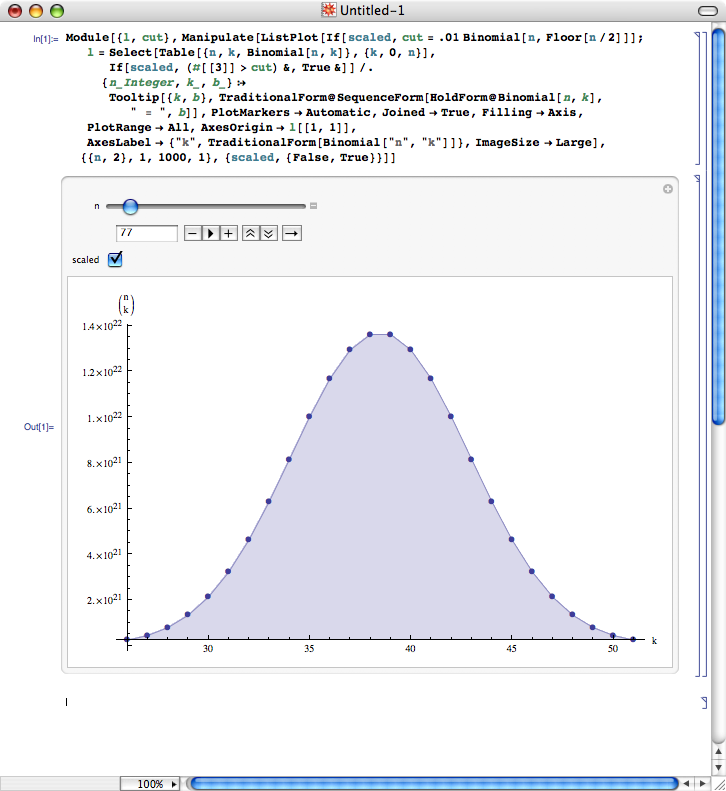Screen dimensions: 726x791
Task: Click the n value input field
Action: (147, 233)
